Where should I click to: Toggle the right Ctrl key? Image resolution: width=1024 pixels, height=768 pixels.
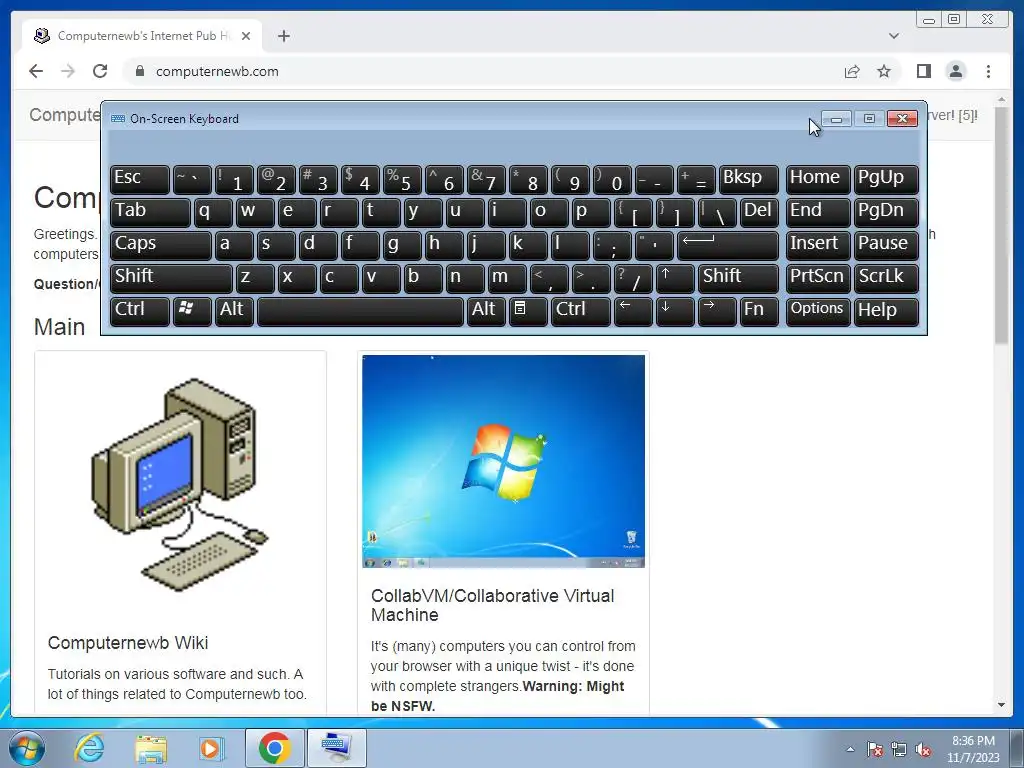581,311
